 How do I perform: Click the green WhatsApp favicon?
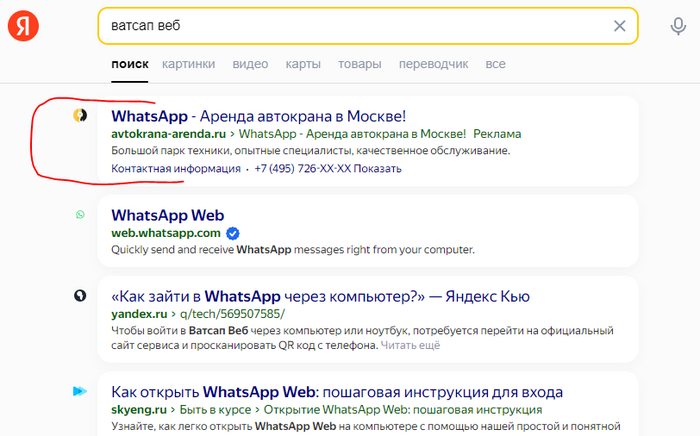[80, 215]
